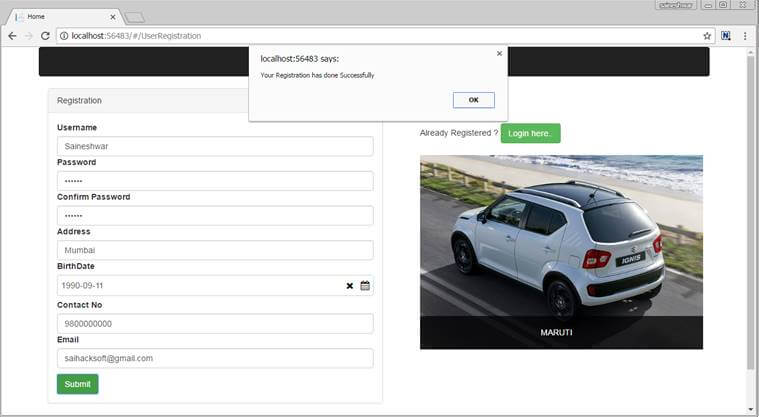Close the Home tab
This screenshot has height=417, width=759.
[113, 16]
